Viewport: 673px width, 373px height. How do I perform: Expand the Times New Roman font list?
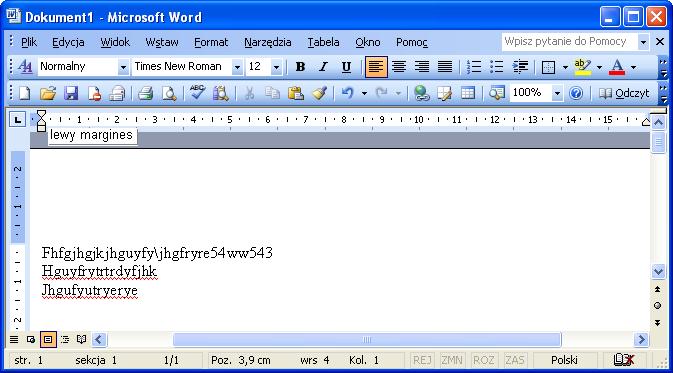coord(236,67)
